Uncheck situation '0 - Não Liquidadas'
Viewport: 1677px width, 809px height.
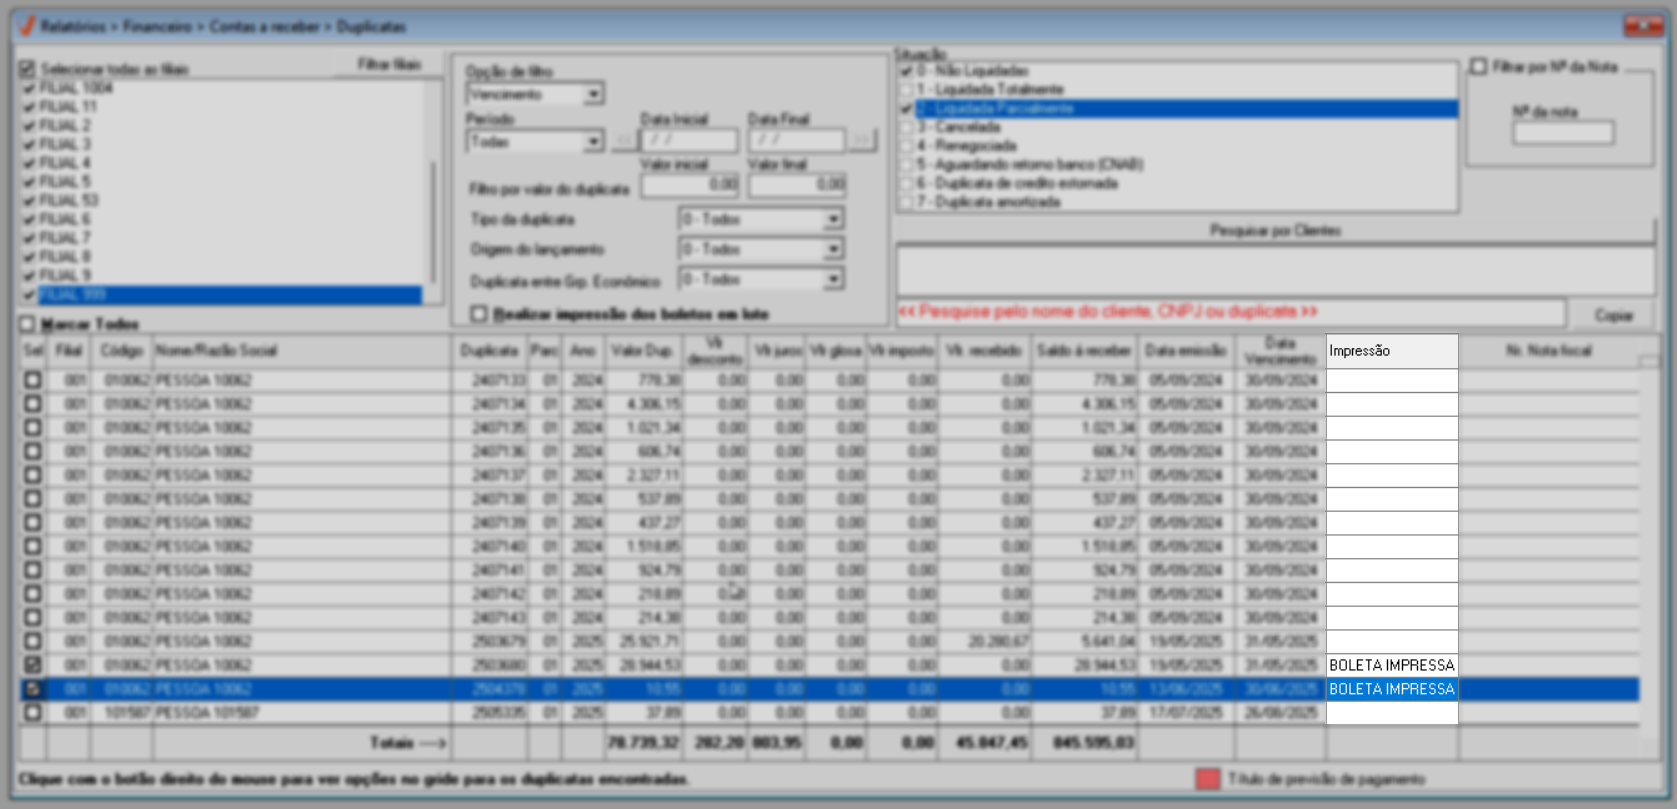pyautogui.click(x=907, y=71)
